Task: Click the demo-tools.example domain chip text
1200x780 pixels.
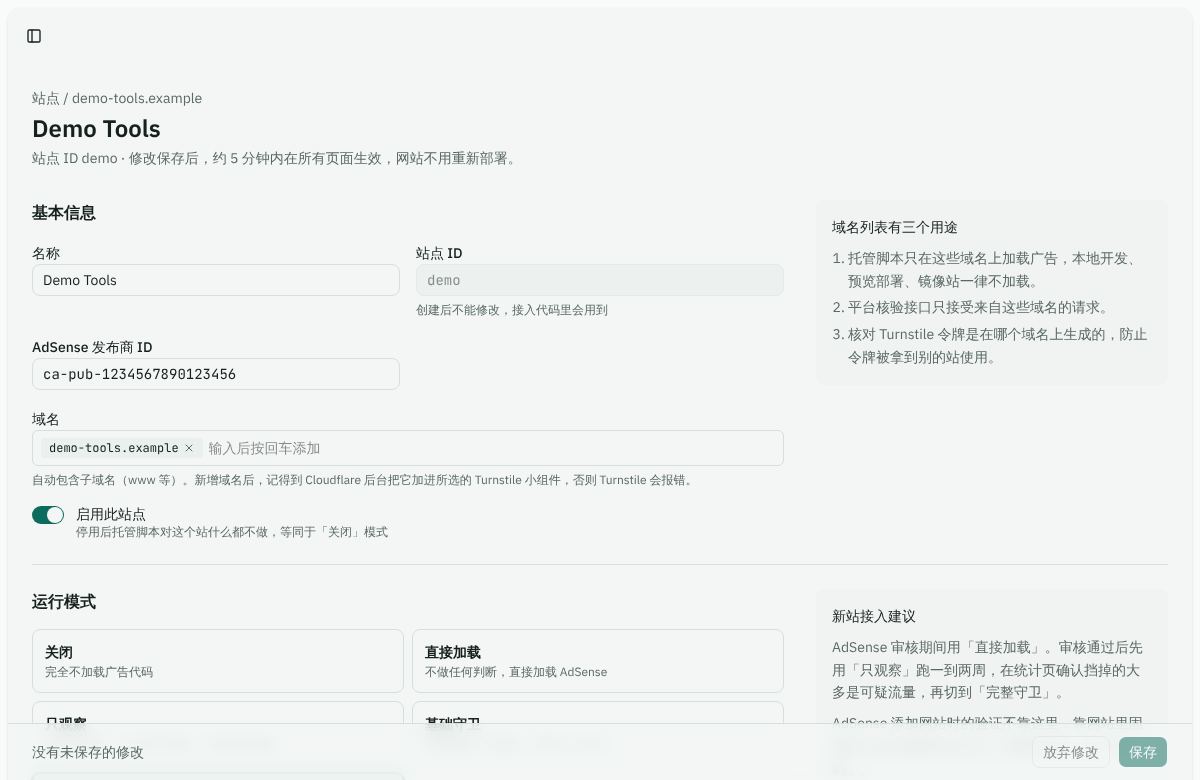Action: click(x=114, y=448)
